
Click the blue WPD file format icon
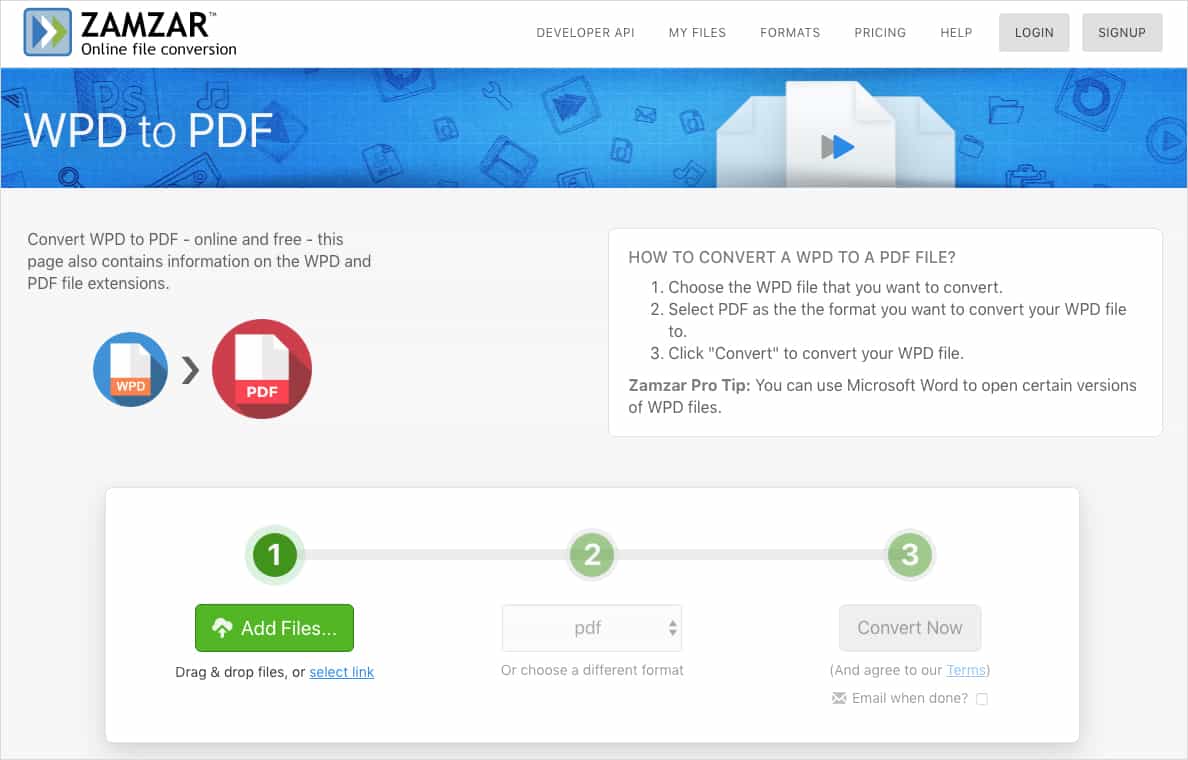(x=130, y=369)
